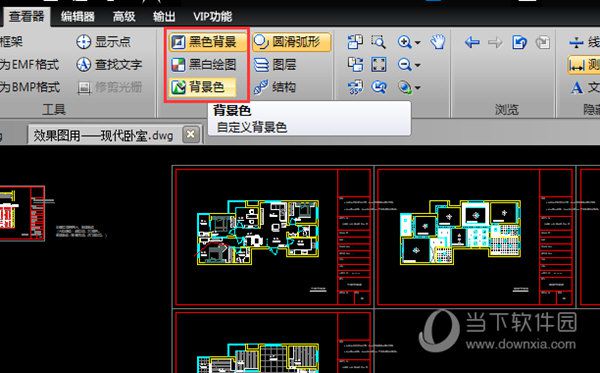Switch to the 查看器 ribbon tab
The height and width of the screenshot is (373, 600).
click(26, 17)
